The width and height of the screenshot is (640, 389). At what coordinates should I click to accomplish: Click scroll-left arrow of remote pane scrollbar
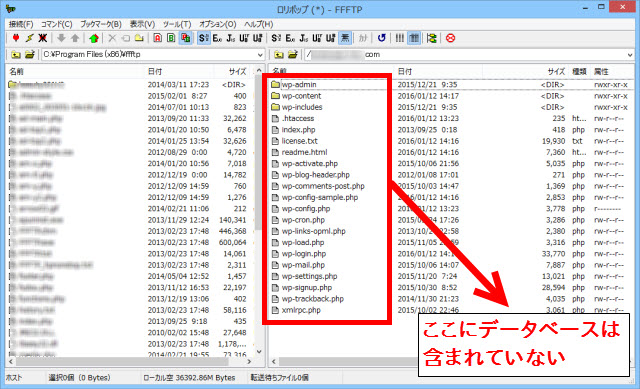tap(274, 362)
